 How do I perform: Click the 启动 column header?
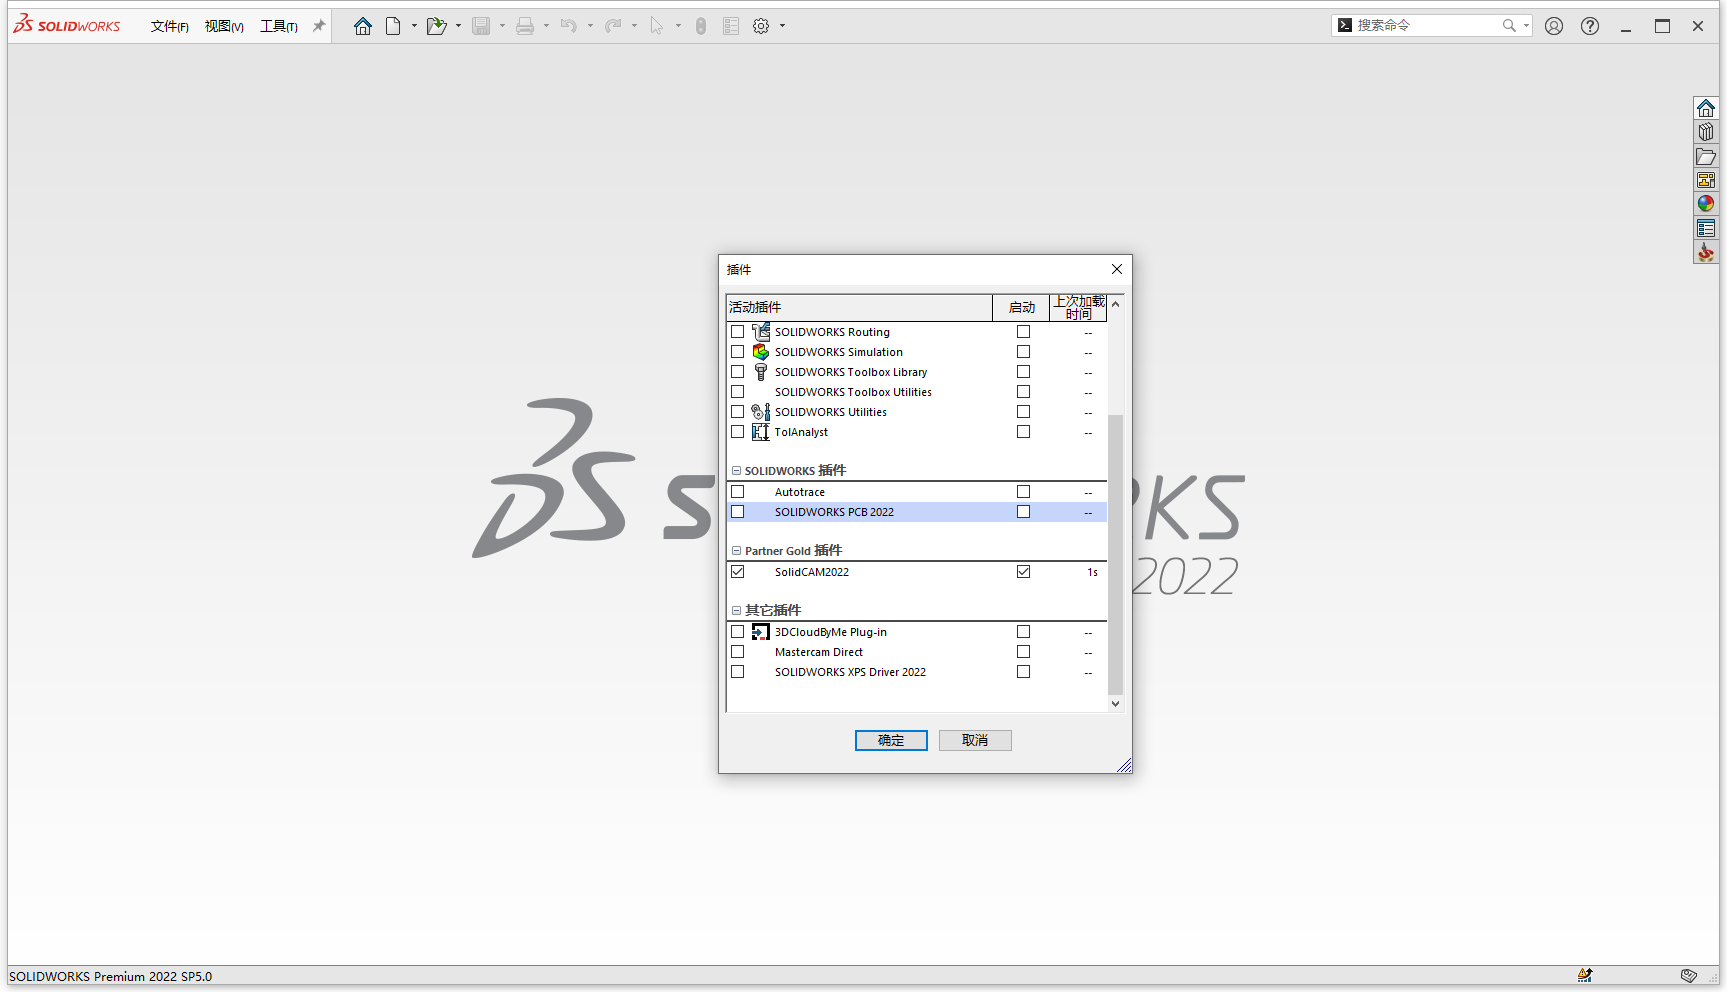1021,307
